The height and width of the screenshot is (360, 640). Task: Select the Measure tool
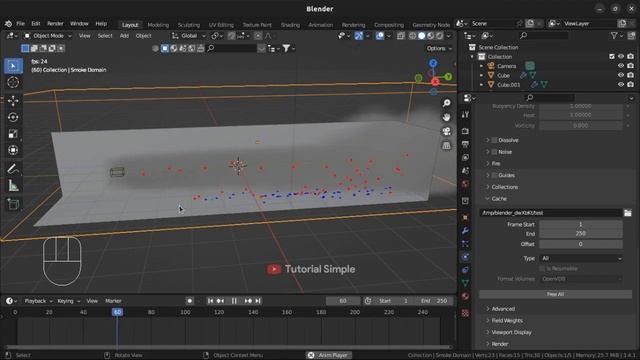13,186
